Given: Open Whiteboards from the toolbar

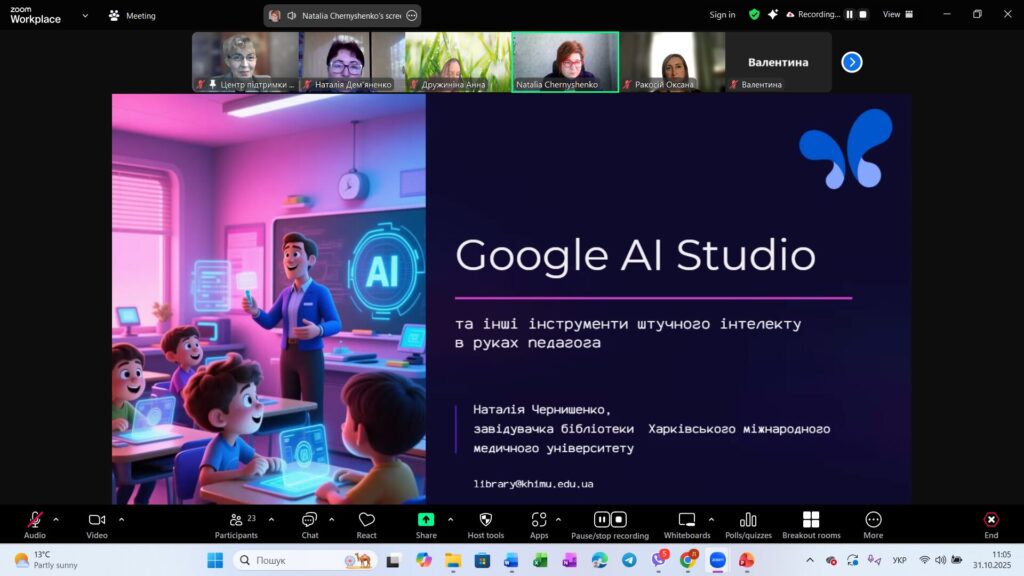Looking at the screenshot, I should [x=687, y=524].
